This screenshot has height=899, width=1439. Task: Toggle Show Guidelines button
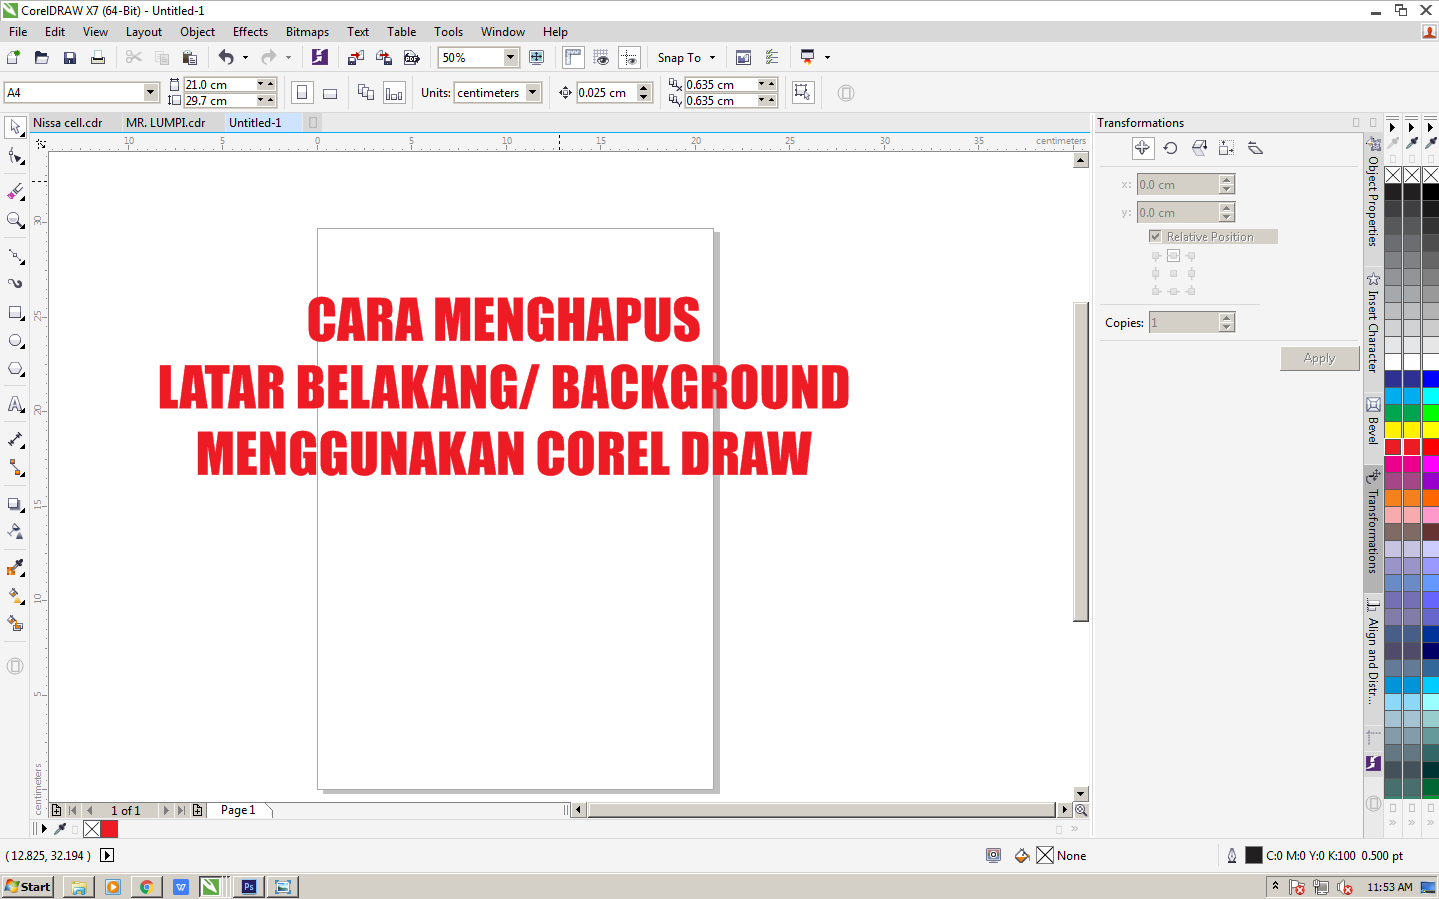point(629,58)
